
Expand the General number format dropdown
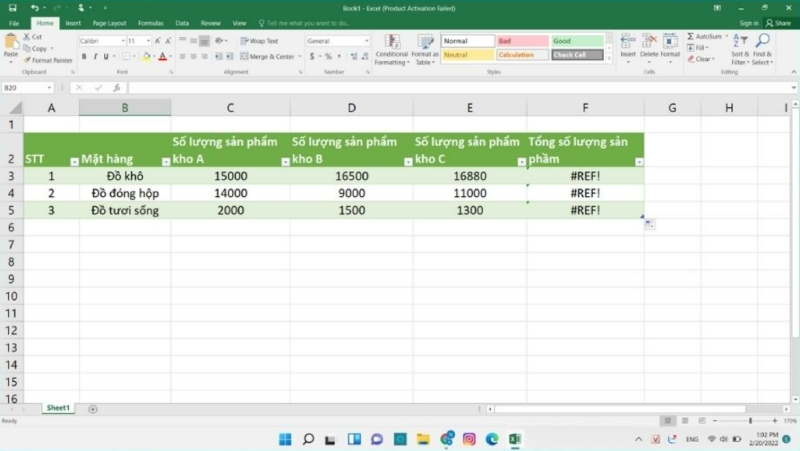click(x=366, y=41)
